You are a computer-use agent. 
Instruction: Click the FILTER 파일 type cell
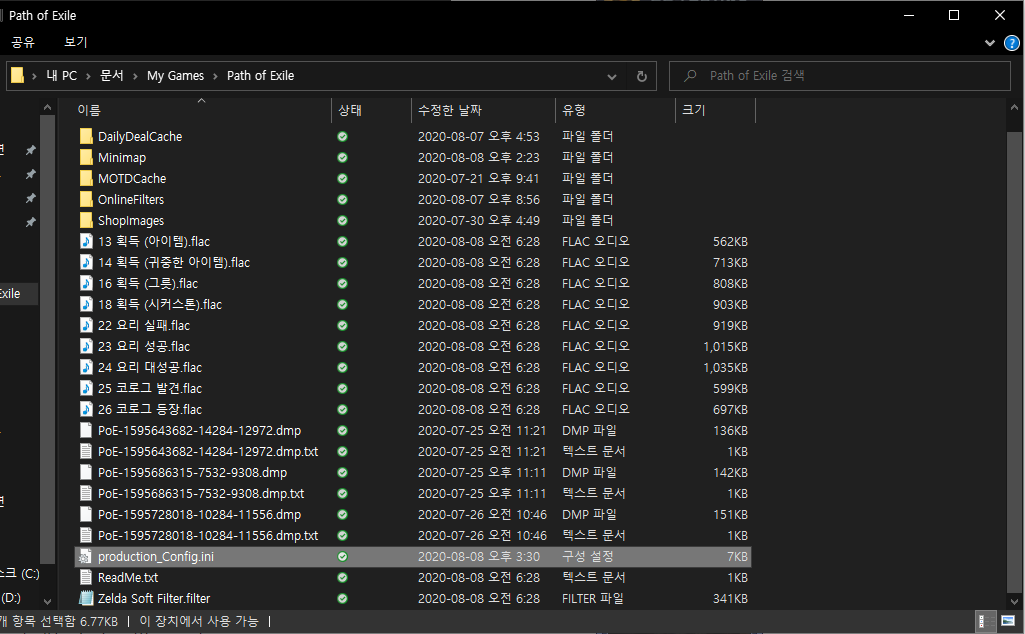pyautogui.click(x=592, y=598)
